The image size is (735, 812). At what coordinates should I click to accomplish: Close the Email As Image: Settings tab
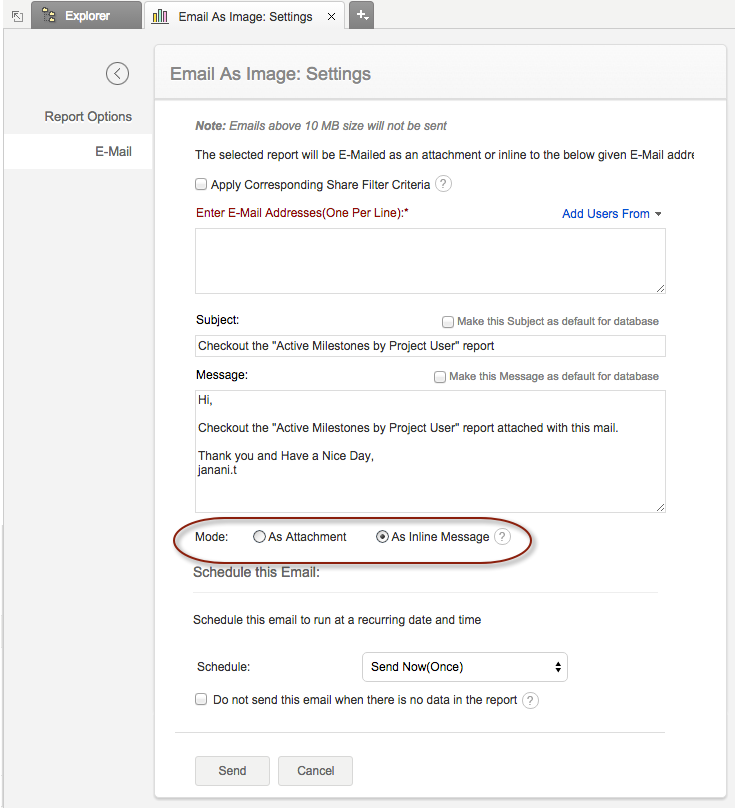click(x=331, y=17)
